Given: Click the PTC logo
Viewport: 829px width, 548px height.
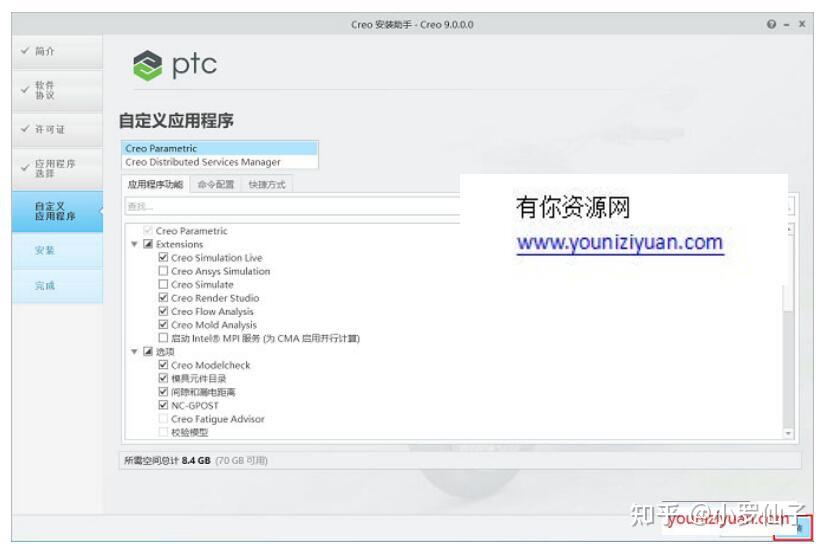Looking at the screenshot, I should click(x=174, y=65).
